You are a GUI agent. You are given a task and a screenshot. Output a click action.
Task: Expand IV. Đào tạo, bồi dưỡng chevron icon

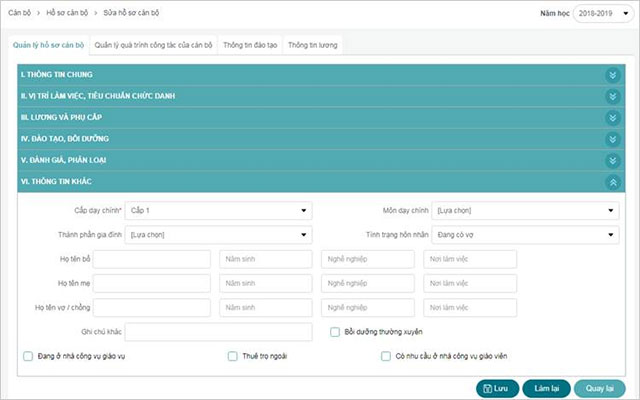pyautogui.click(x=613, y=138)
